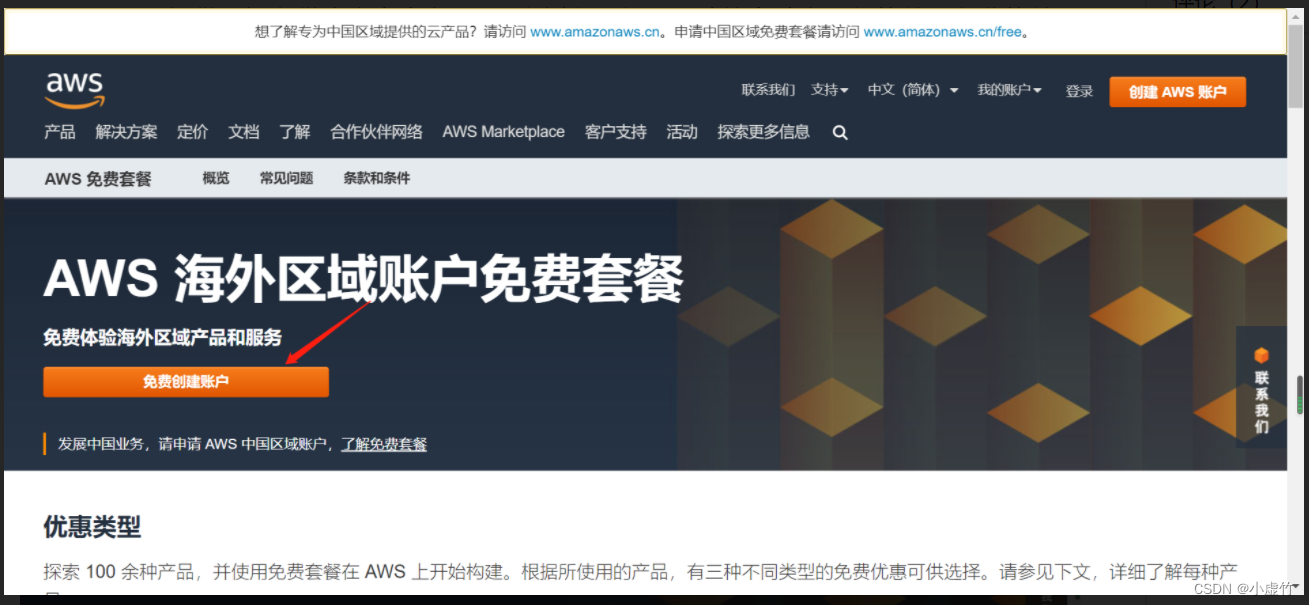
Task: Click the AWS 海外区域账户免费套餐 headline
Action: [x=363, y=279]
